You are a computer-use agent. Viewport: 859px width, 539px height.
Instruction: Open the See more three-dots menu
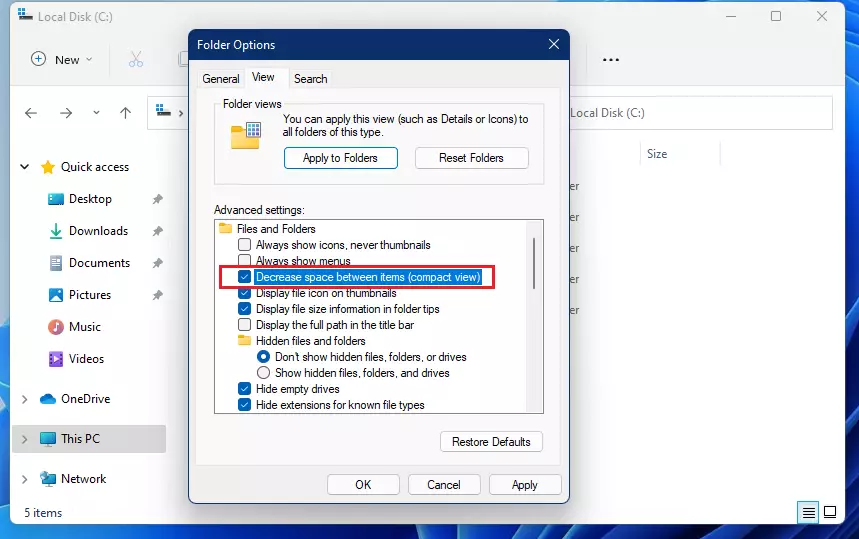point(611,60)
